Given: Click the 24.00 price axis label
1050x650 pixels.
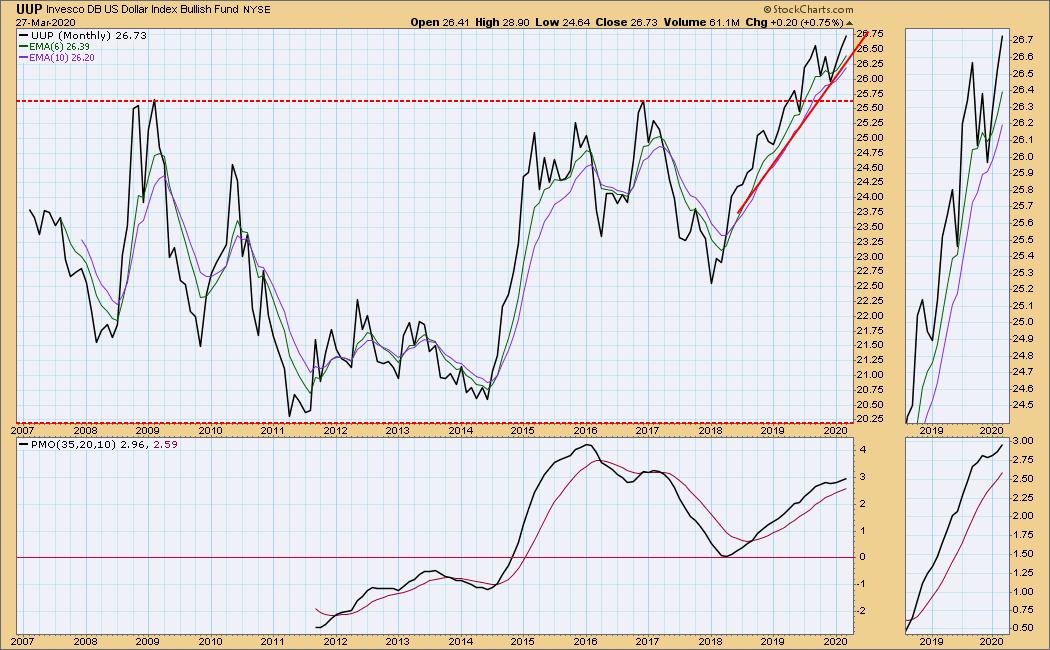Looking at the screenshot, I should [x=869, y=197].
